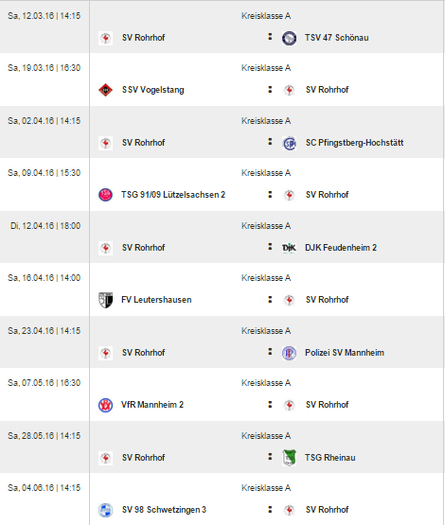Click the VfR Mannheim 2 club logo
Viewport: 445px width, 525px height.
(105, 405)
